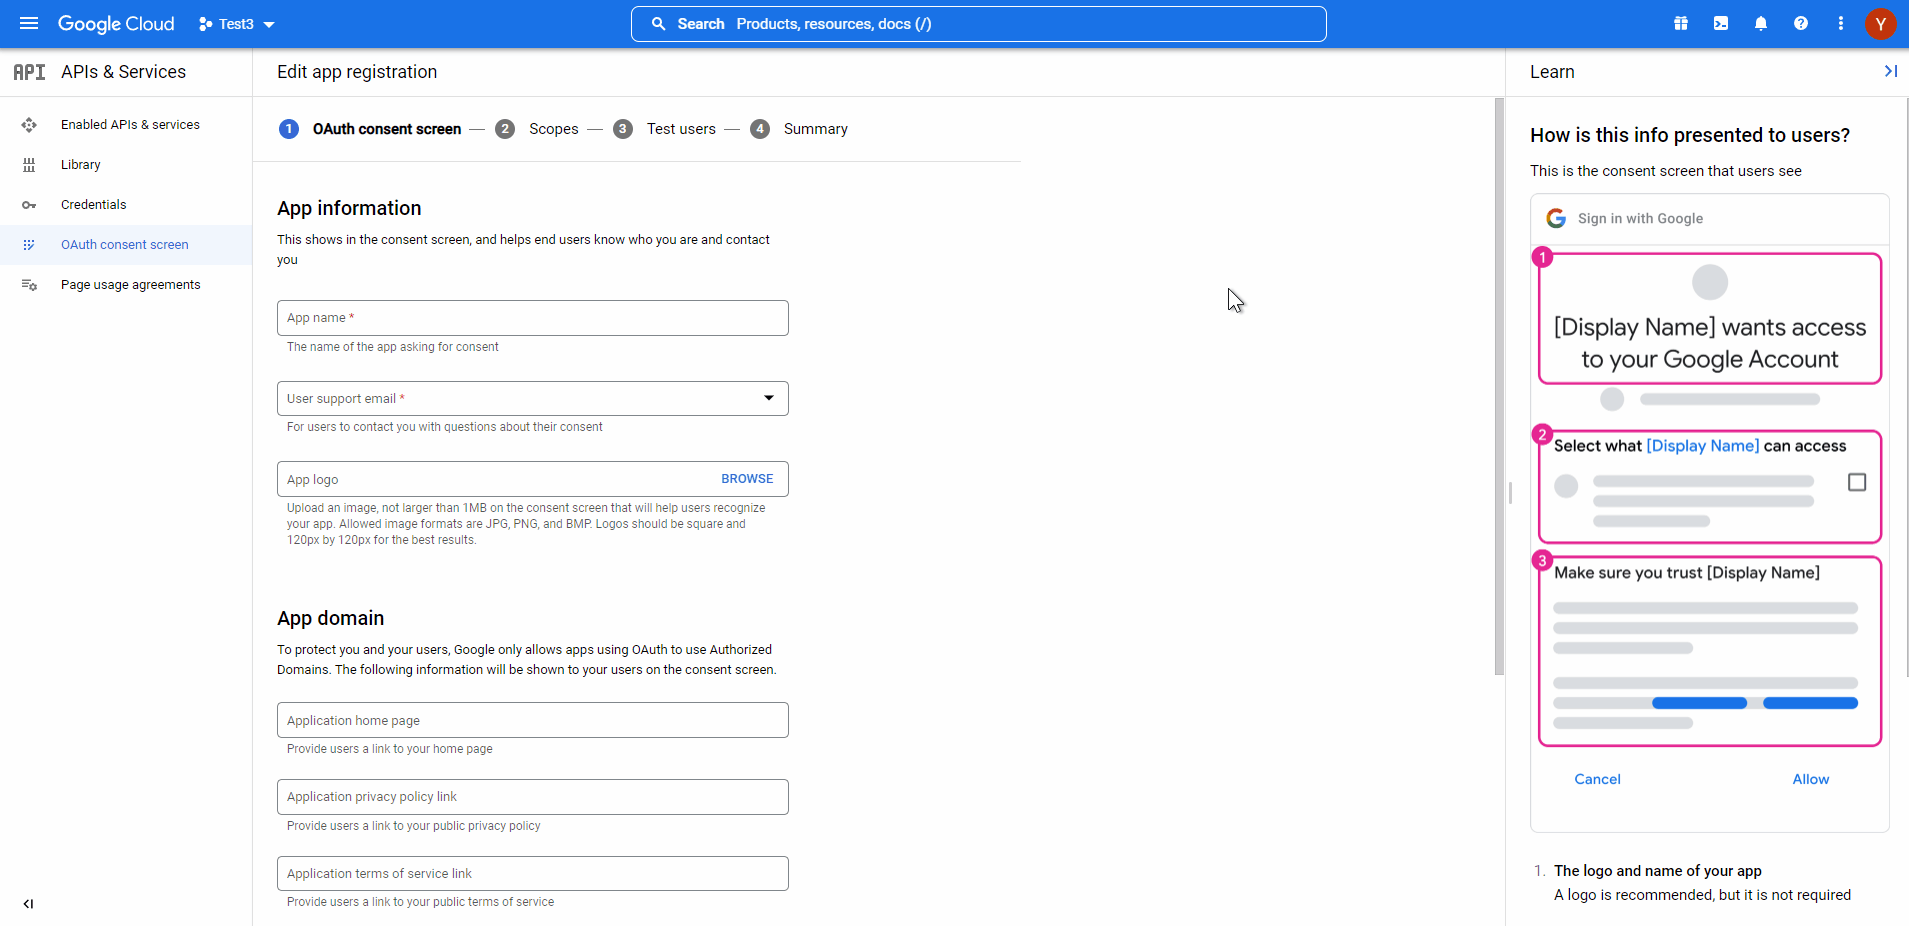Click BROWSE to upload app logo
The height and width of the screenshot is (926, 1909).
click(x=747, y=479)
